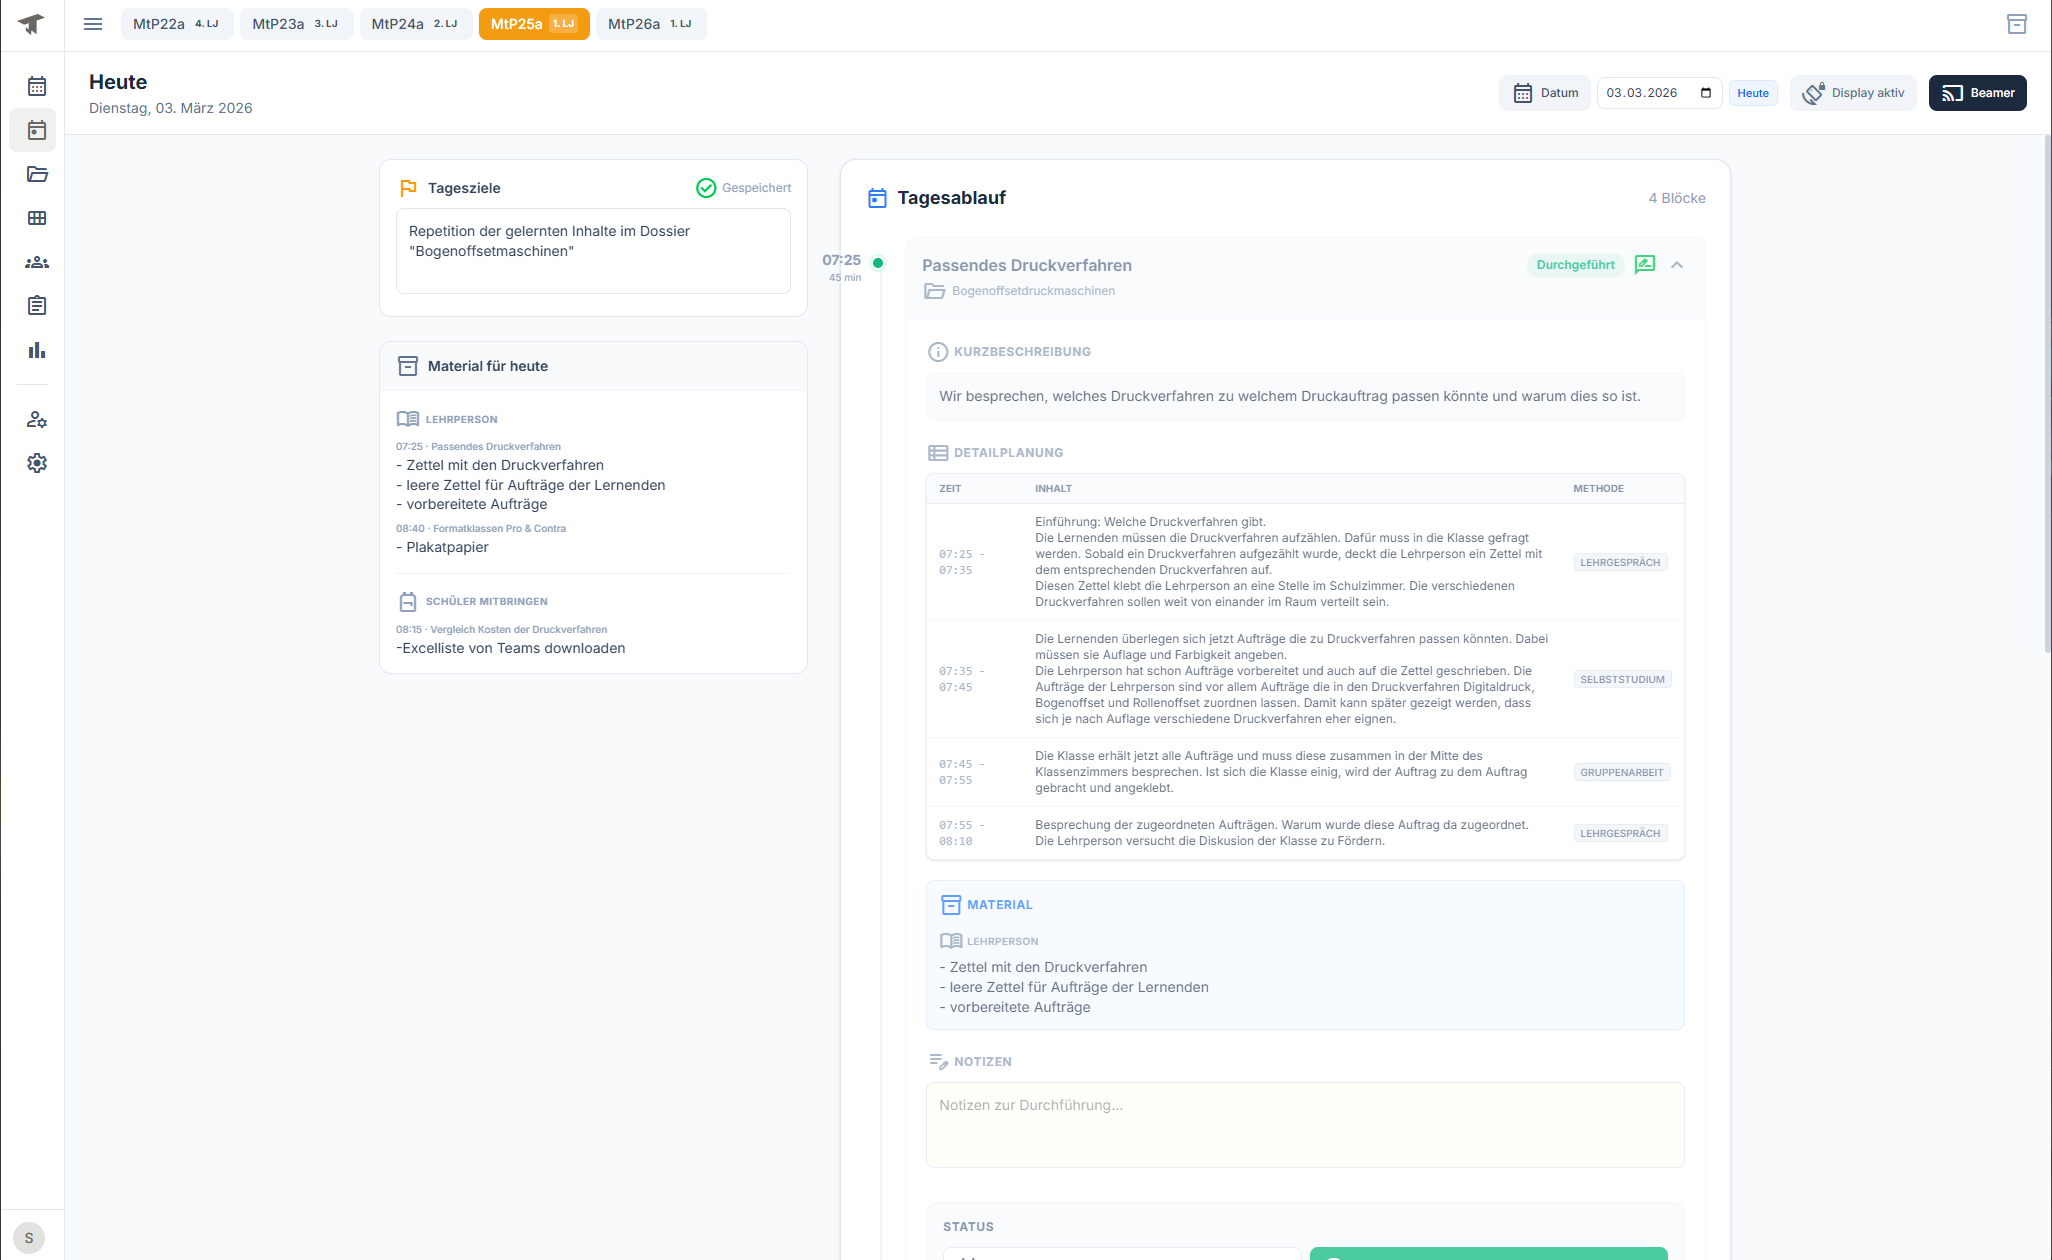Image resolution: width=2052 pixels, height=1260 pixels.
Task: Open the timetable grid view in the sidebar
Action: tap(36, 218)
